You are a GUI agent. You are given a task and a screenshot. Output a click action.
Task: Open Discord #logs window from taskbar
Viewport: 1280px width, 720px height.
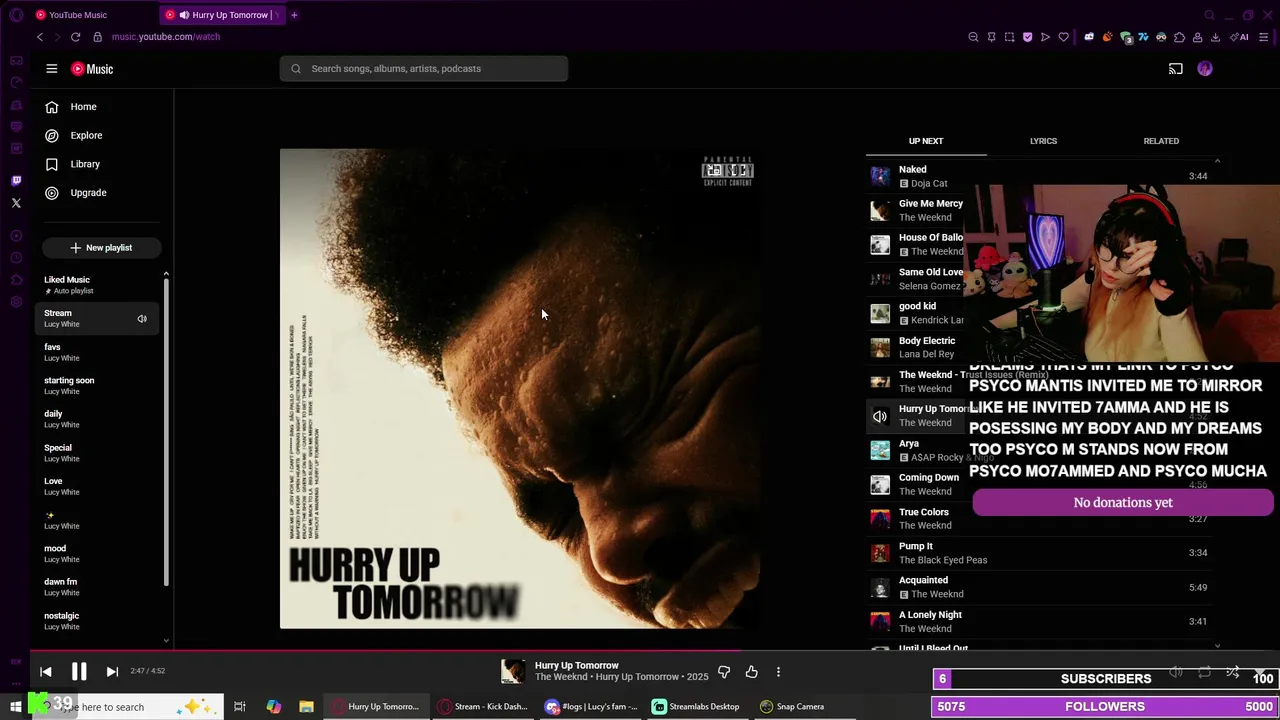click(x=592, y=707)
